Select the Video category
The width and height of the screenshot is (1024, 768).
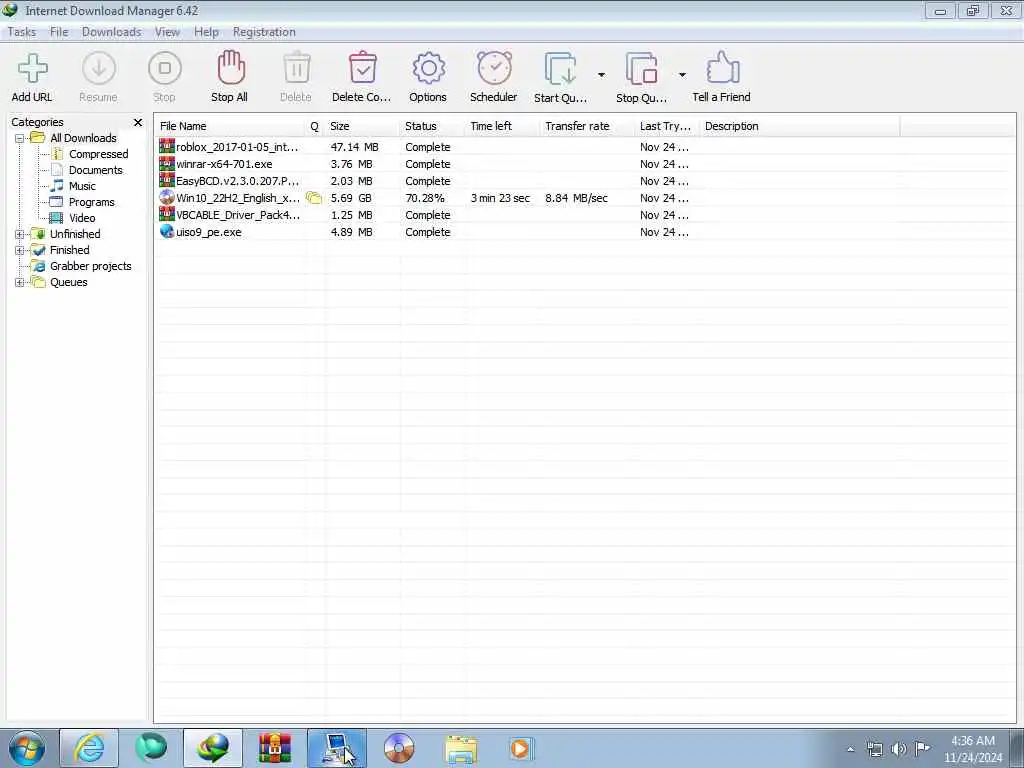coord(82,218)
